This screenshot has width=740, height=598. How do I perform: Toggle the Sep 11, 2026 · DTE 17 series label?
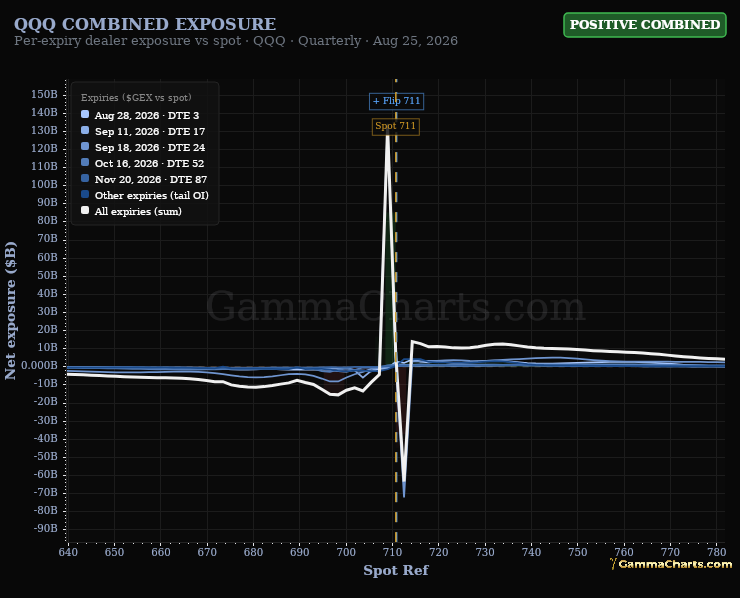click(150, 132)
